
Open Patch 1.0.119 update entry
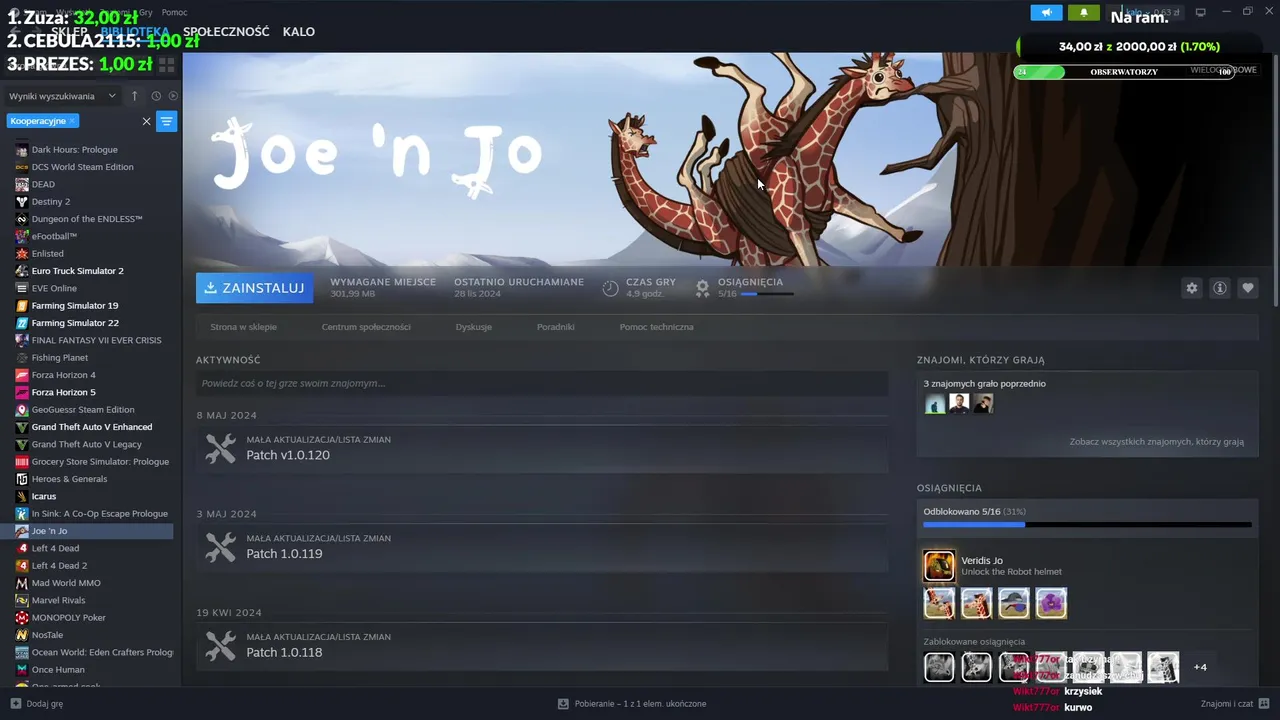[542, 547]
